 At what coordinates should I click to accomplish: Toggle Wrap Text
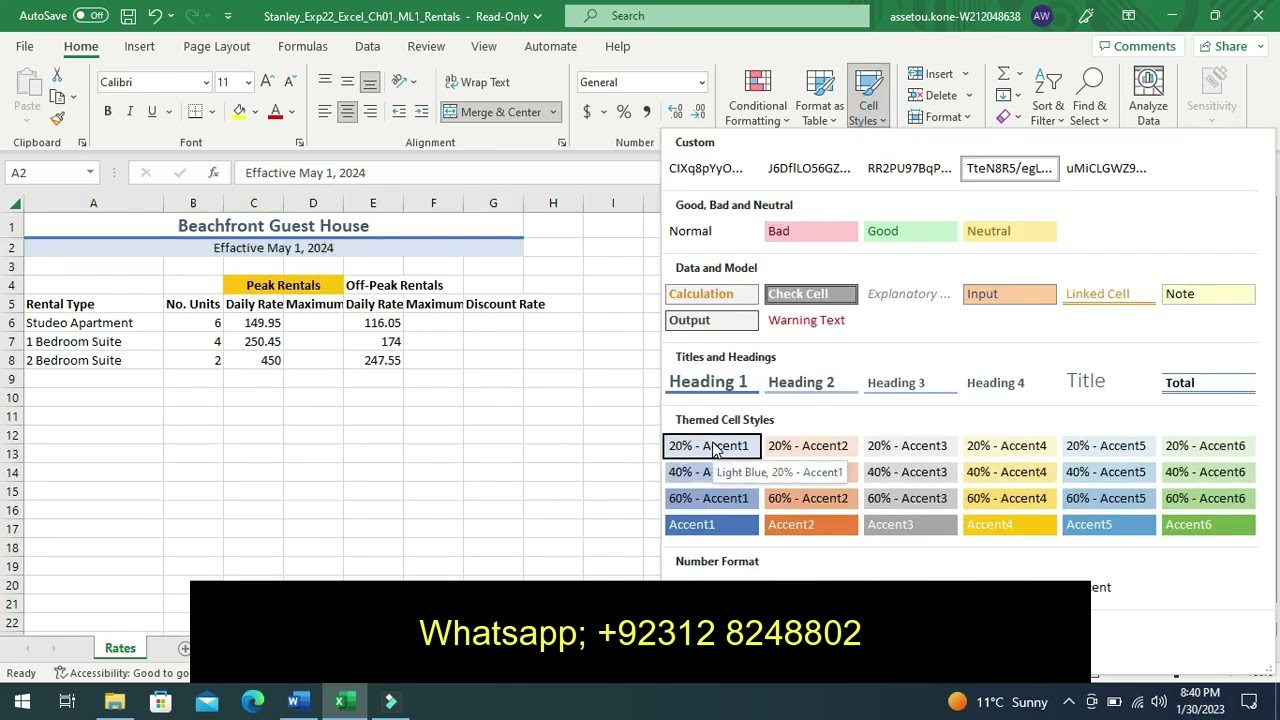coord(476,82)
